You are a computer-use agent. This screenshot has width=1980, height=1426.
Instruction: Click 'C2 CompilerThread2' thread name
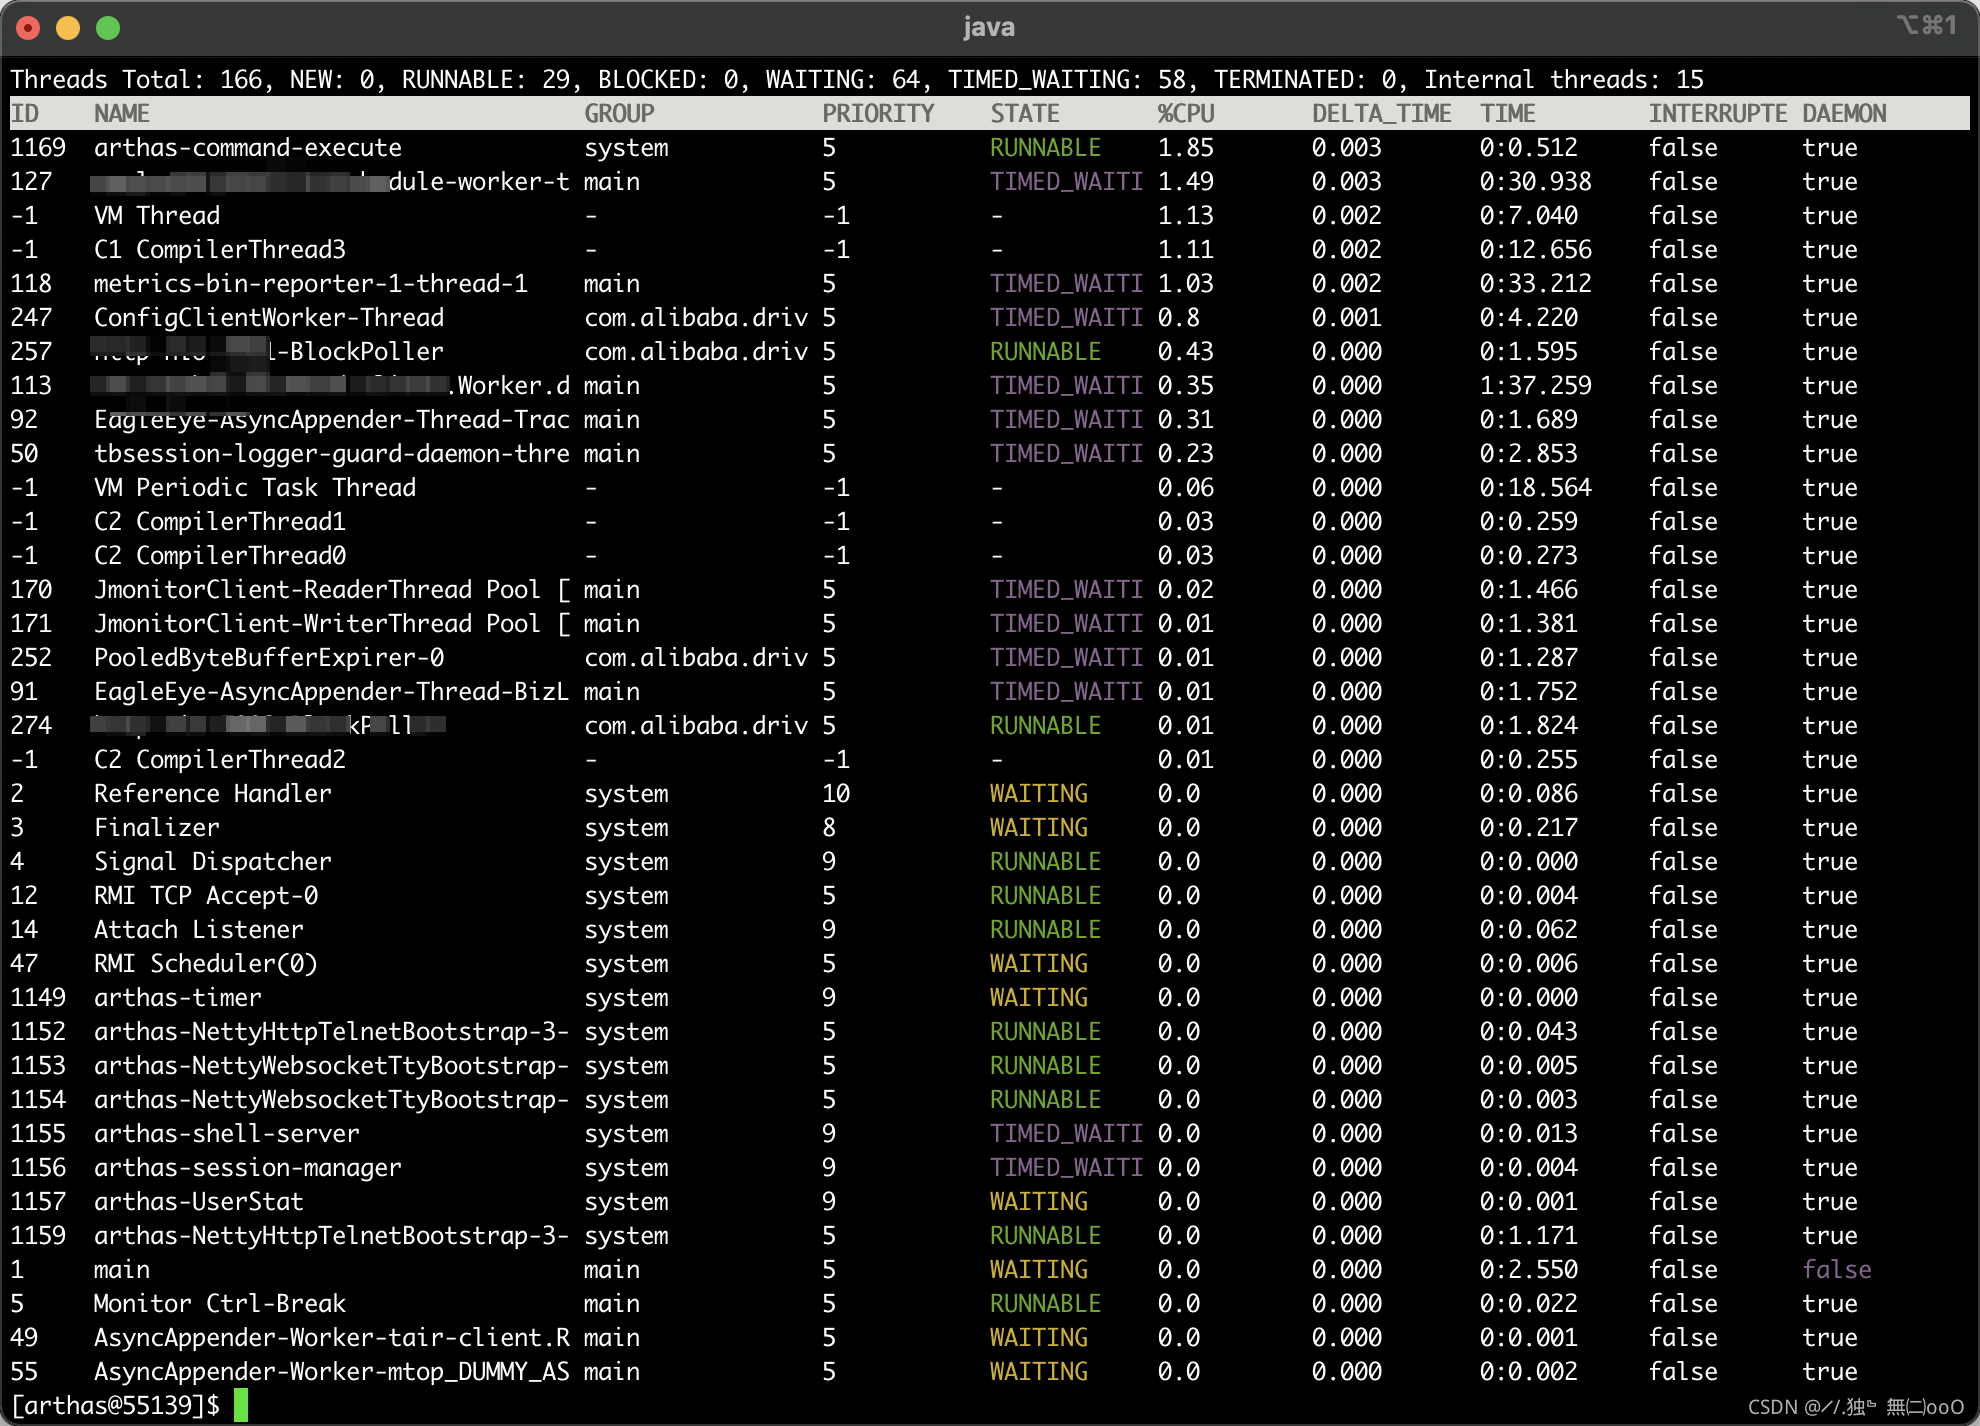(x=220, y=760)
